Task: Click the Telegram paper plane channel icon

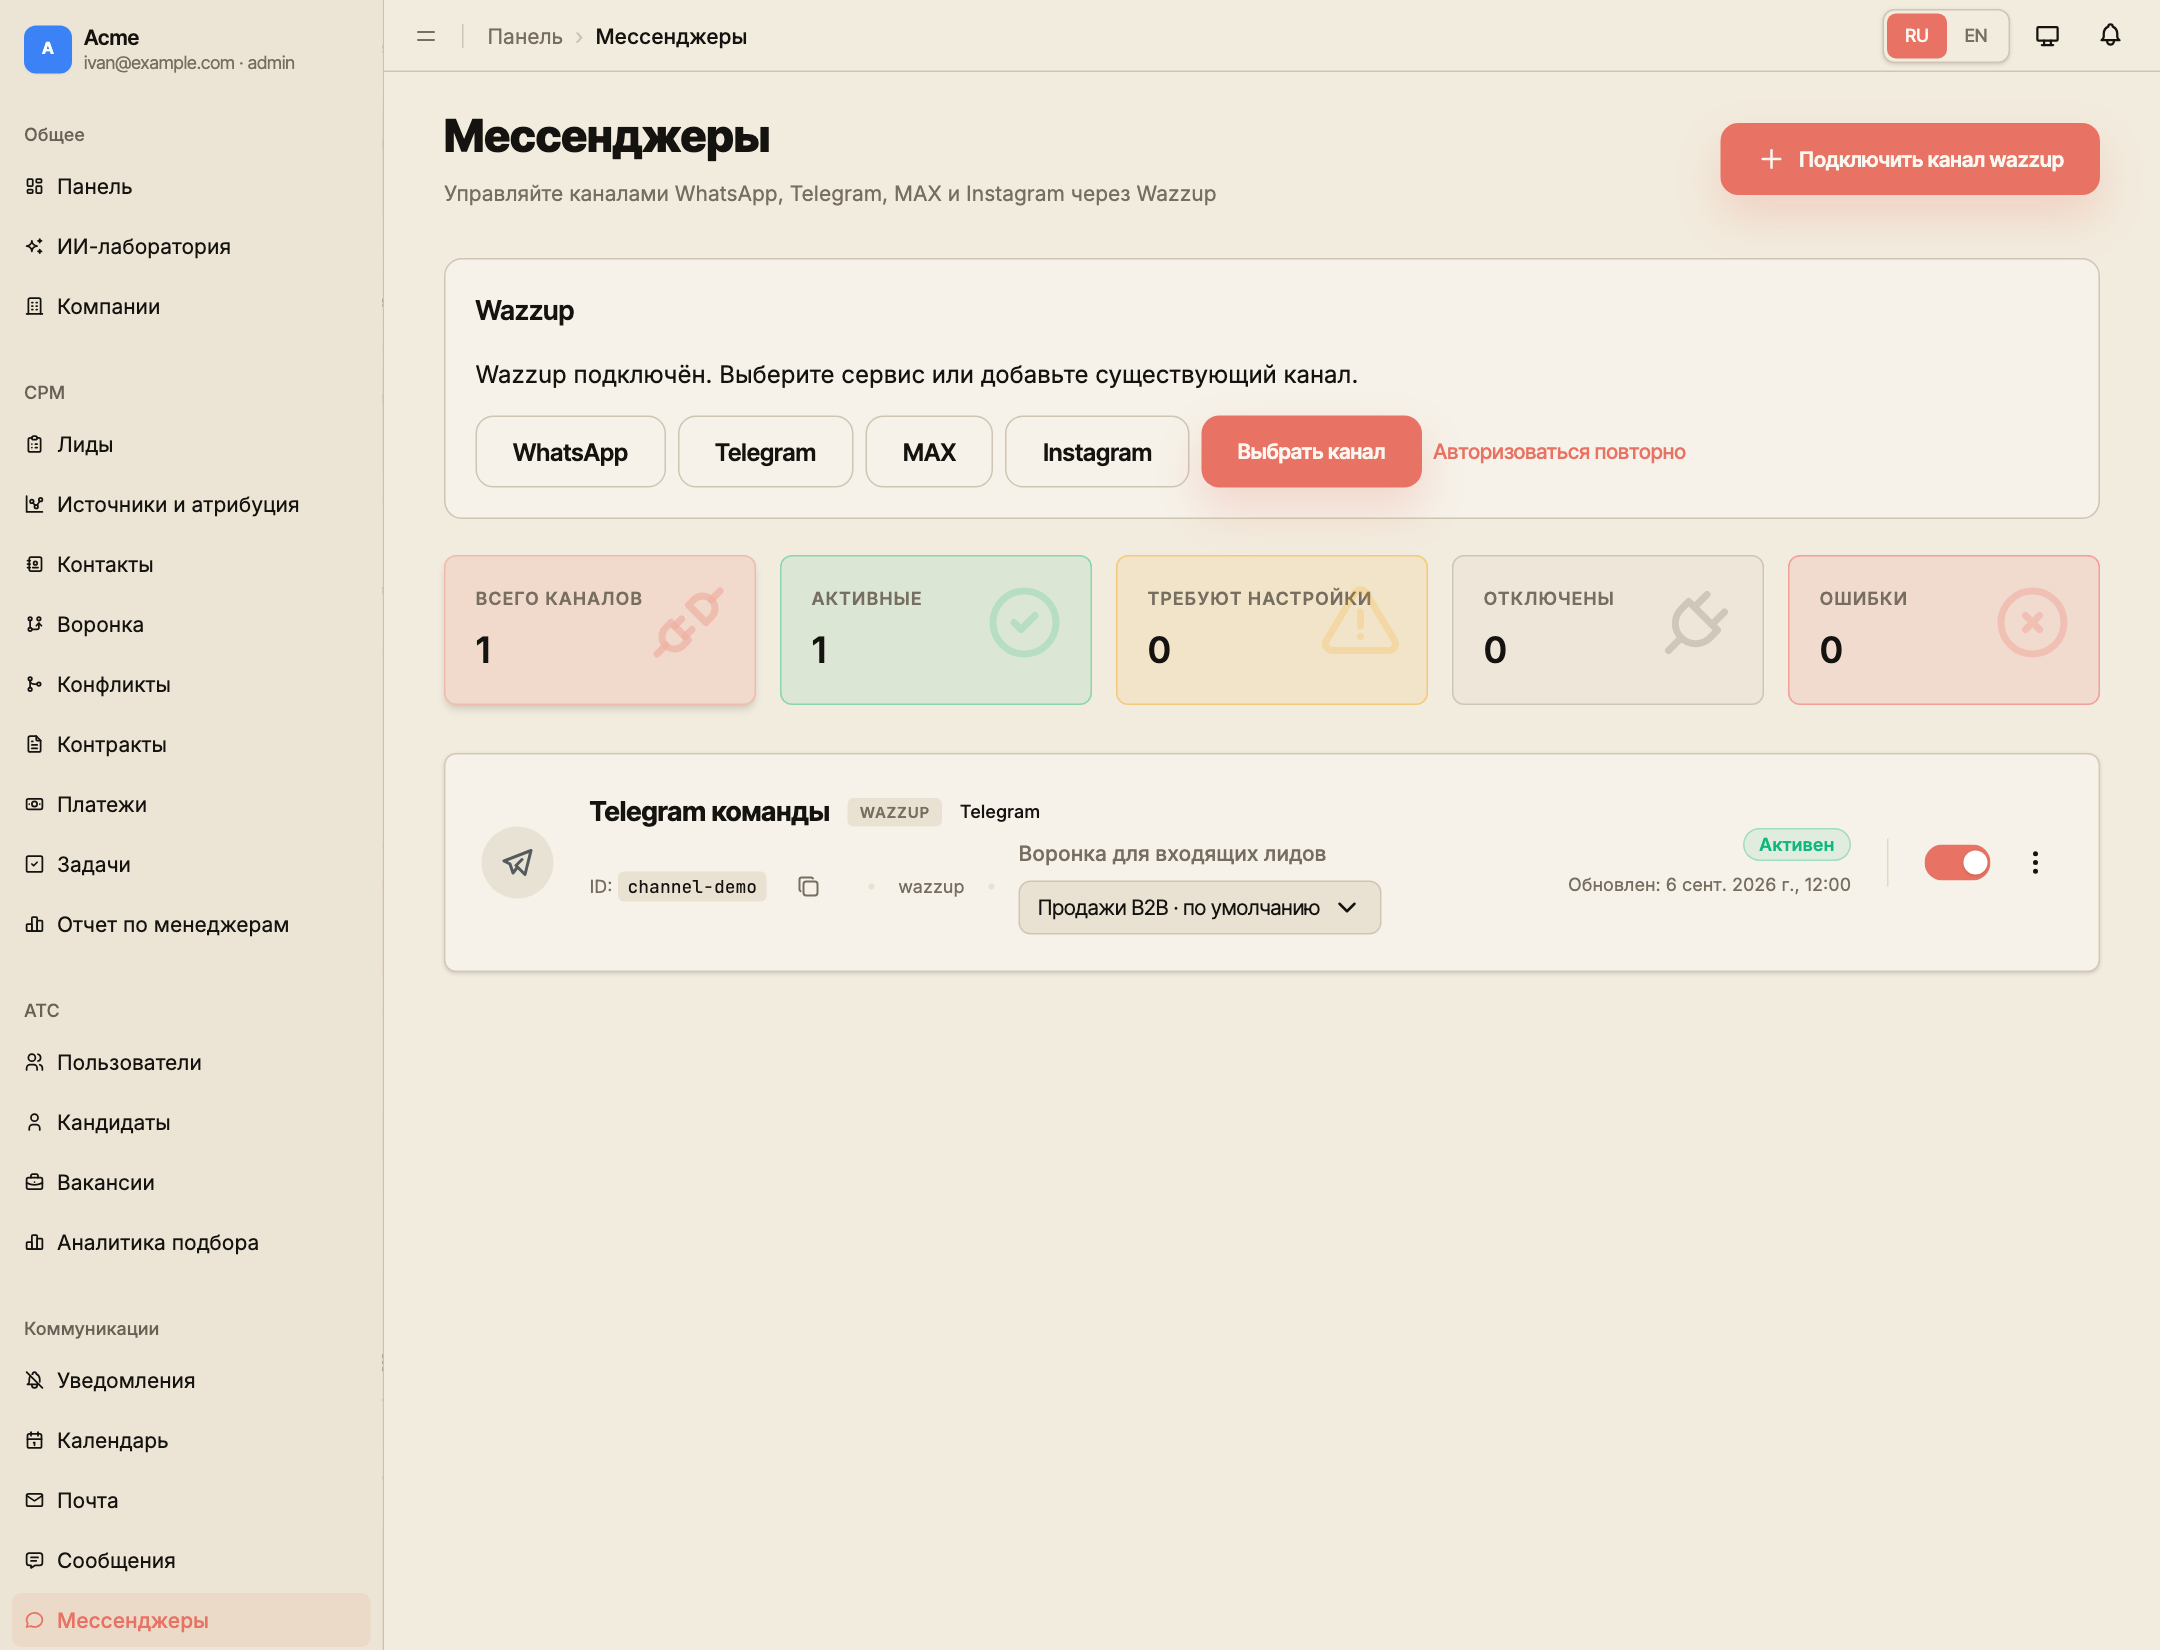Action: click(x=517, y=862)
